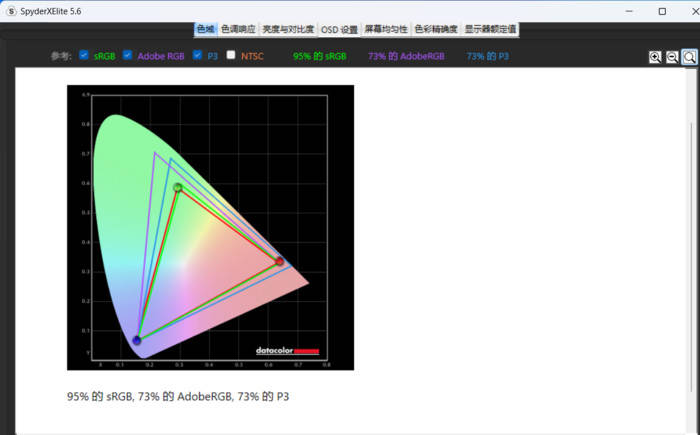The width and height of the screenshot is (700, 435).
Task: Click the zoom out magnifier icon
Action: point(672,57)
